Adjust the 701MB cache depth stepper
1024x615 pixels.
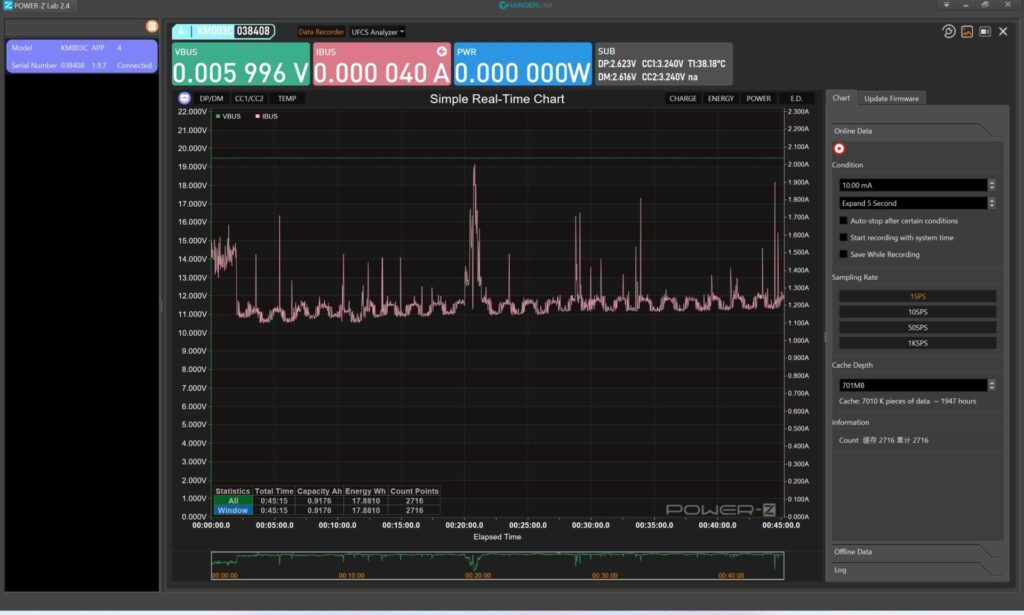[991, 385]
